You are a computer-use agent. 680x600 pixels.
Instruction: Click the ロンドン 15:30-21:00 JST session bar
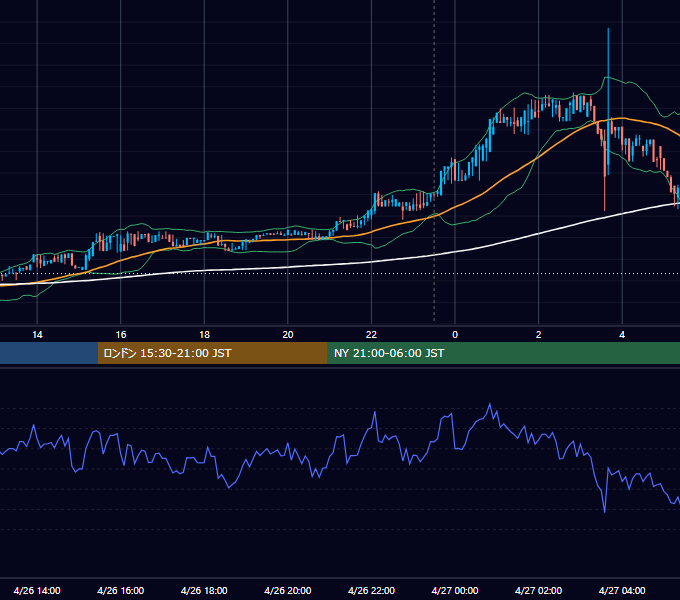212,353
